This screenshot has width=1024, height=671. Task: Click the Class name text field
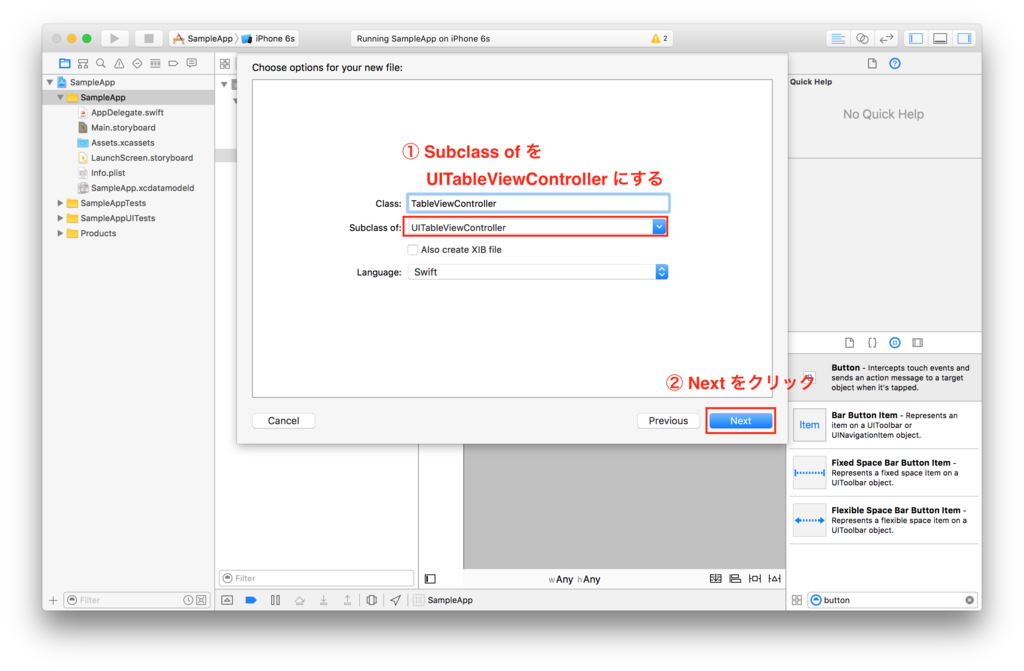point(537,203)
